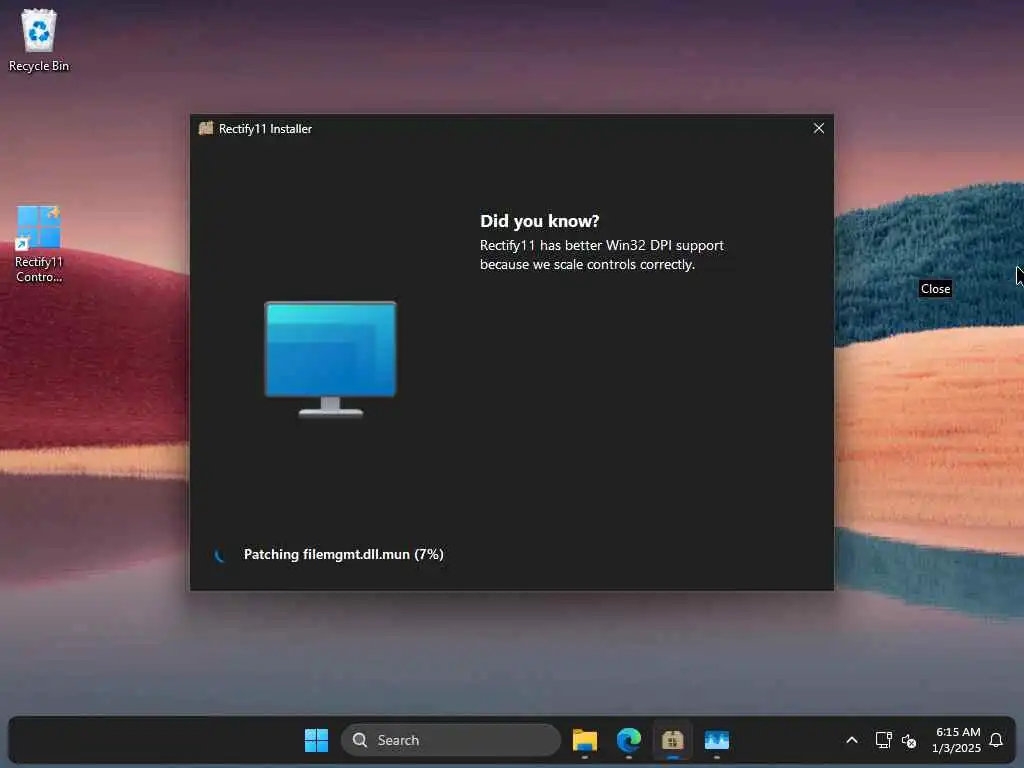Open the network status tray icon
The height and width of the screenshot is (768, 1024).
[883, 740]
